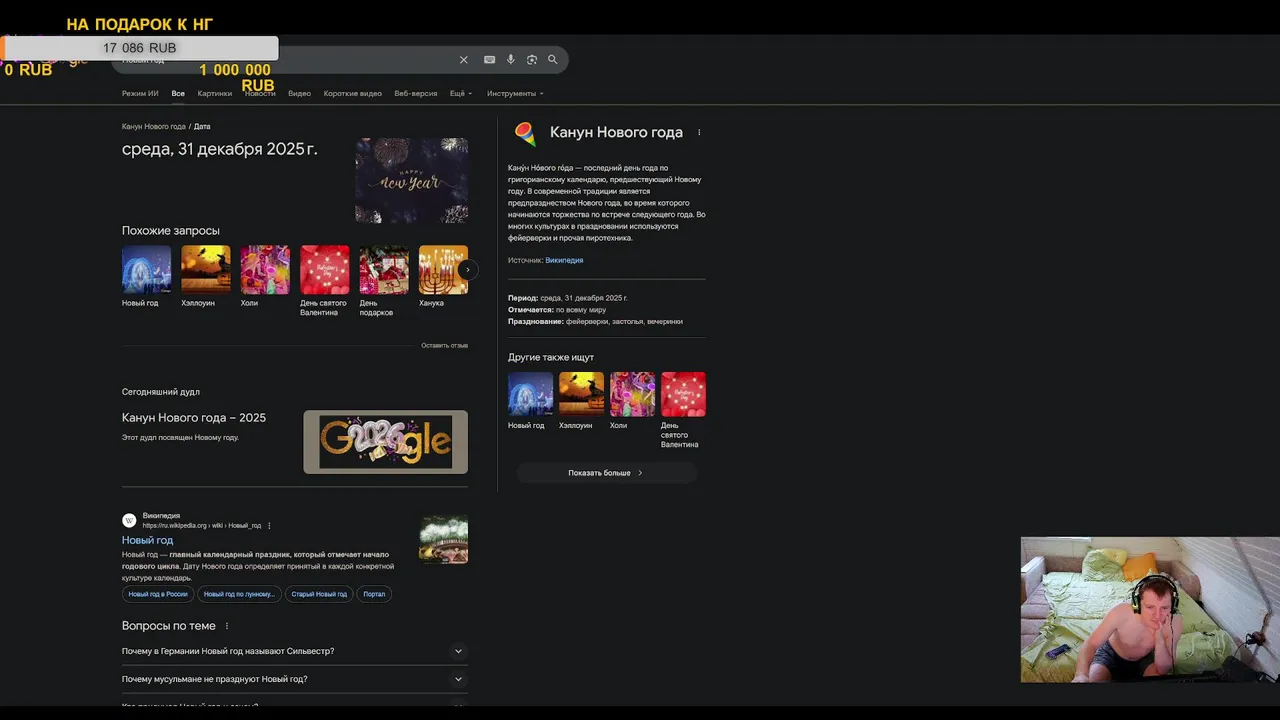Open the Видео tab

(x=299, y=93)
